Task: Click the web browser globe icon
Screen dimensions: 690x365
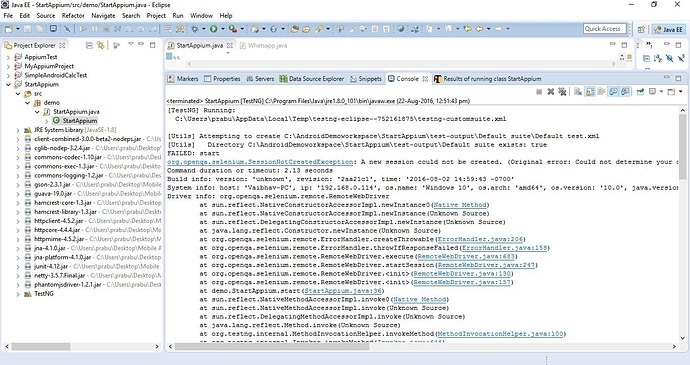Action: [400, 29]
